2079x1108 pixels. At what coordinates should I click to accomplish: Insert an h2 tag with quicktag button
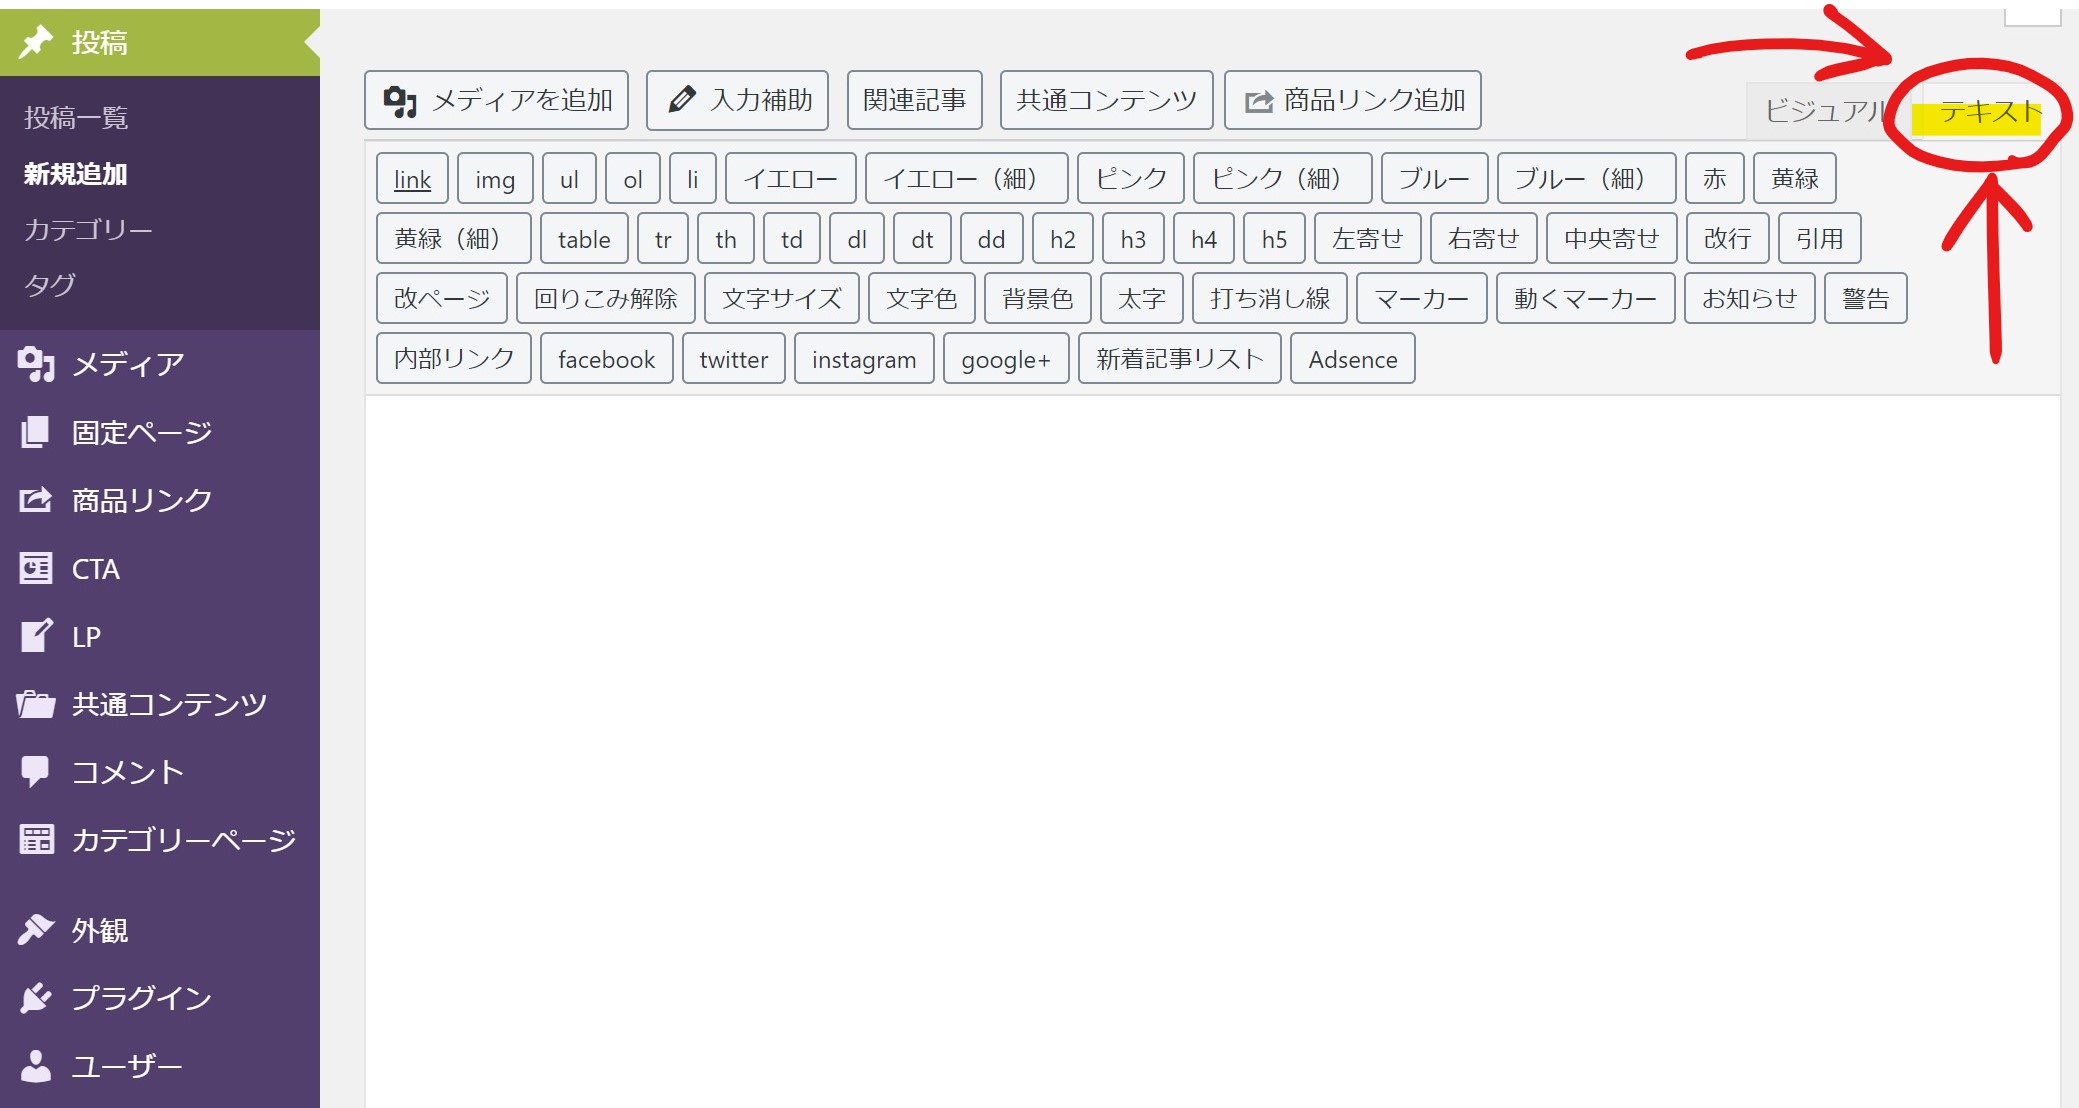[x=1062, y=239]
